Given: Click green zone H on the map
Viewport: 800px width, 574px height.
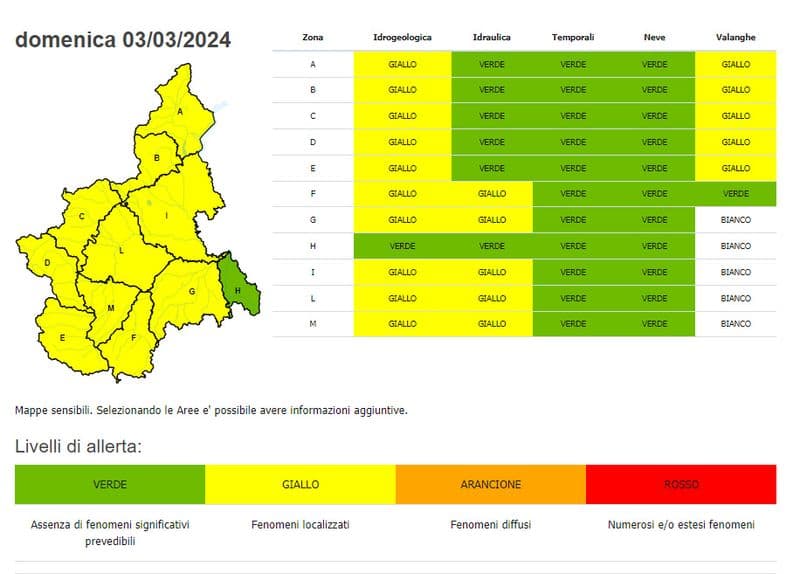Looking at the screenshot, I should coord(237,290).
